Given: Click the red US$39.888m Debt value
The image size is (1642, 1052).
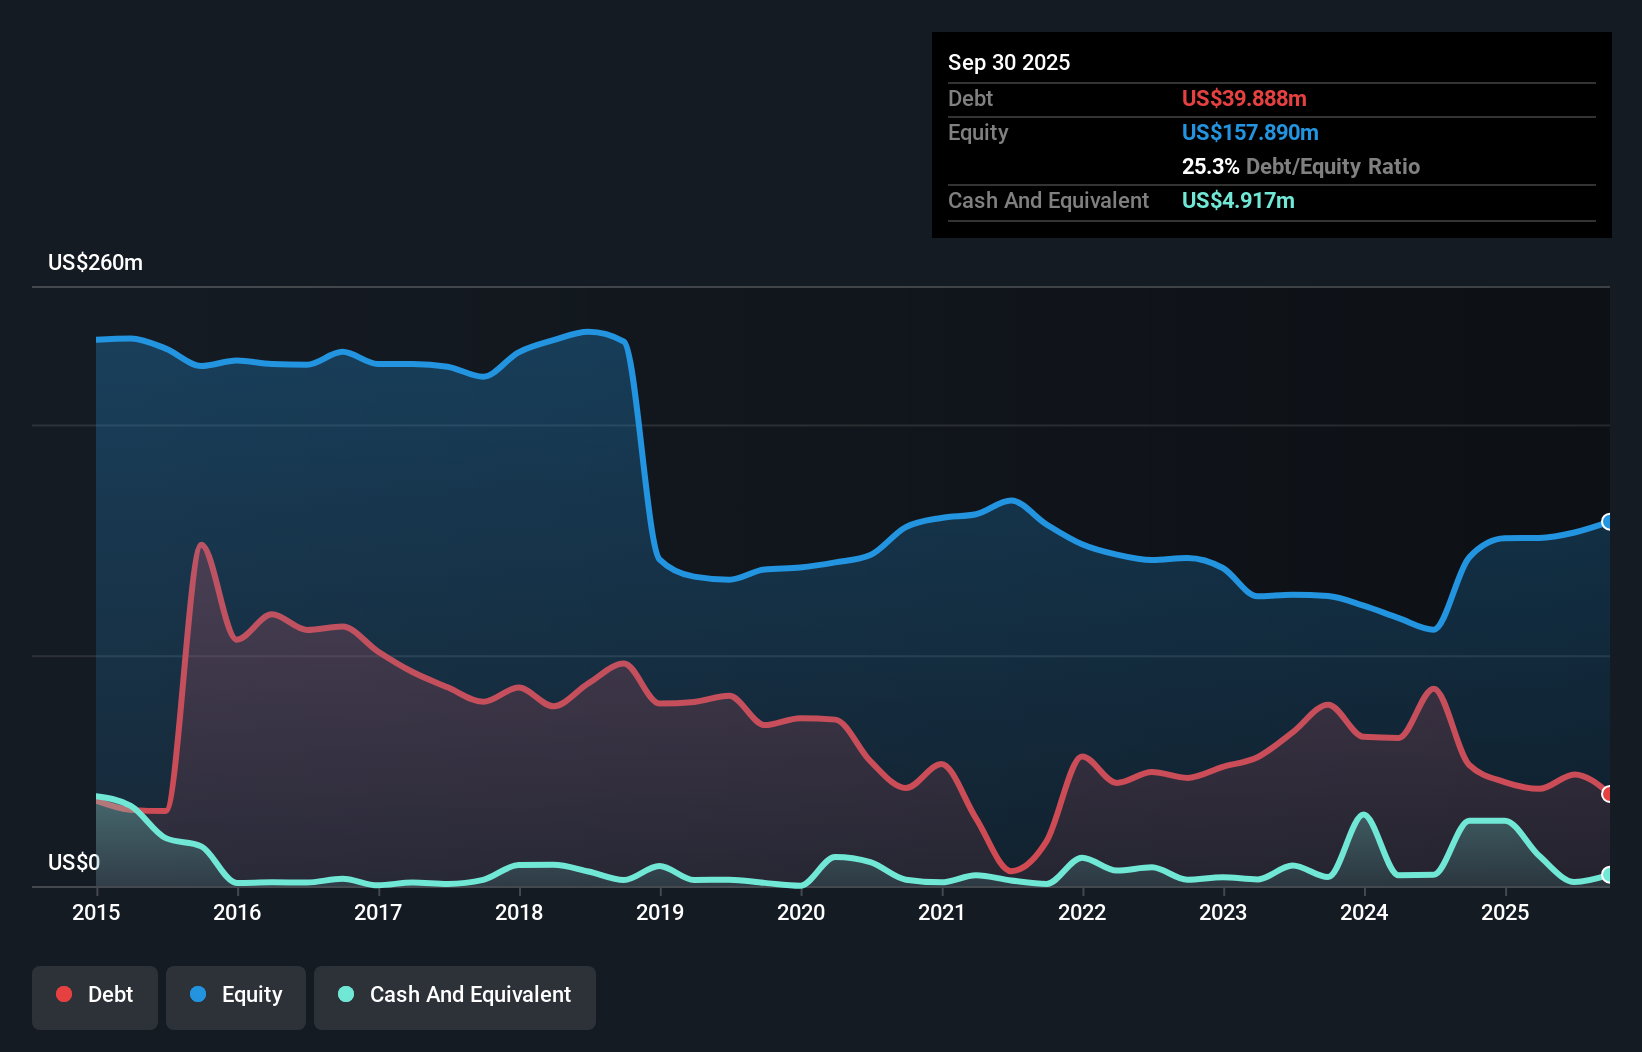Looking at the screenshot, I should click(x=1244, y=98).
